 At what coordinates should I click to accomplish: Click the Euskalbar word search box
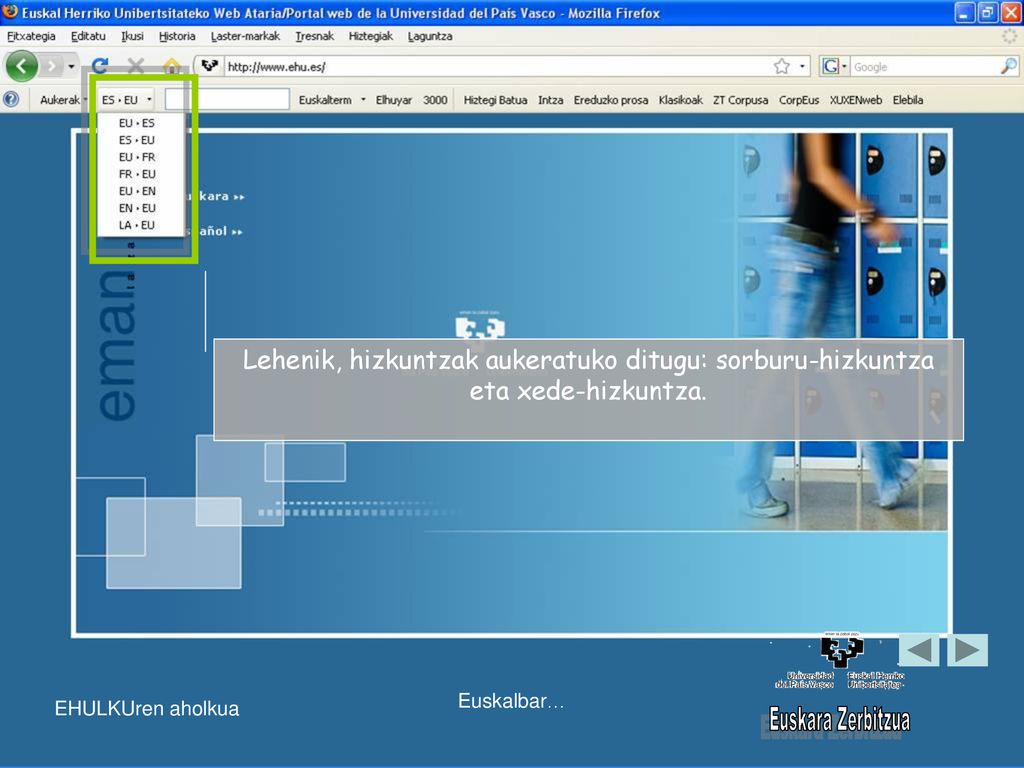point(227,99)
